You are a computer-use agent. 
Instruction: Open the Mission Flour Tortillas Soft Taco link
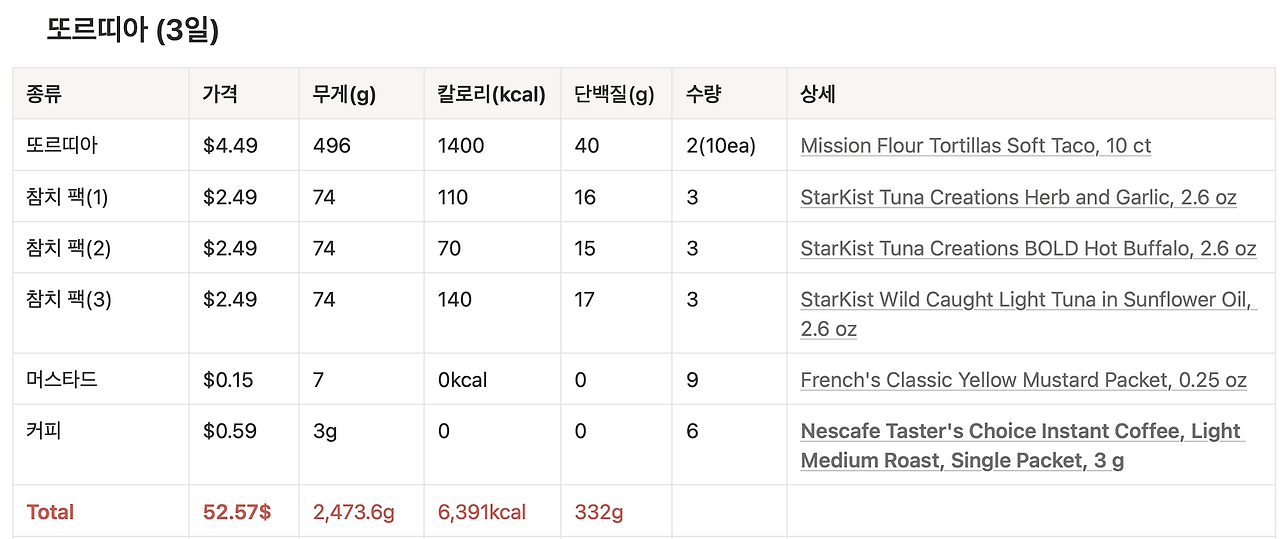click(x=975, y=146)
